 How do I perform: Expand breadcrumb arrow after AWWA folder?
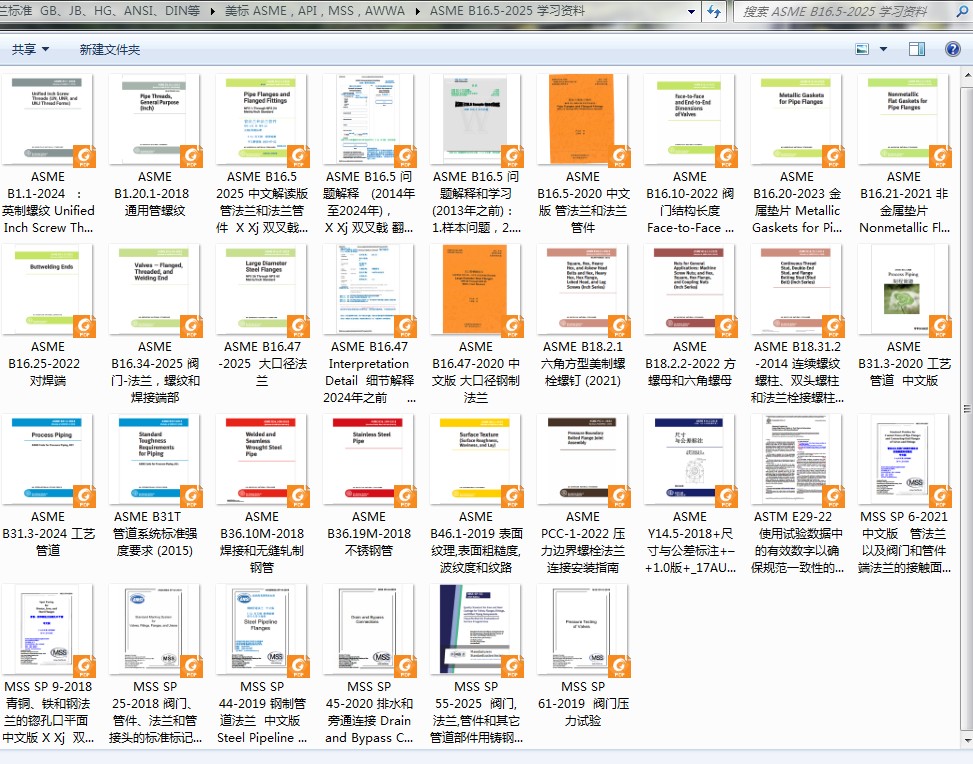click(418, 11)
